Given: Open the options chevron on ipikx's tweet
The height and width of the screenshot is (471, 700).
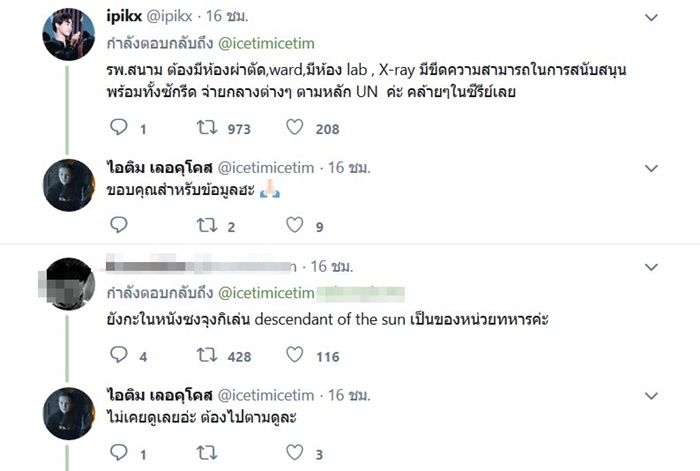Looking at the screenshot, I should point(652,18).
